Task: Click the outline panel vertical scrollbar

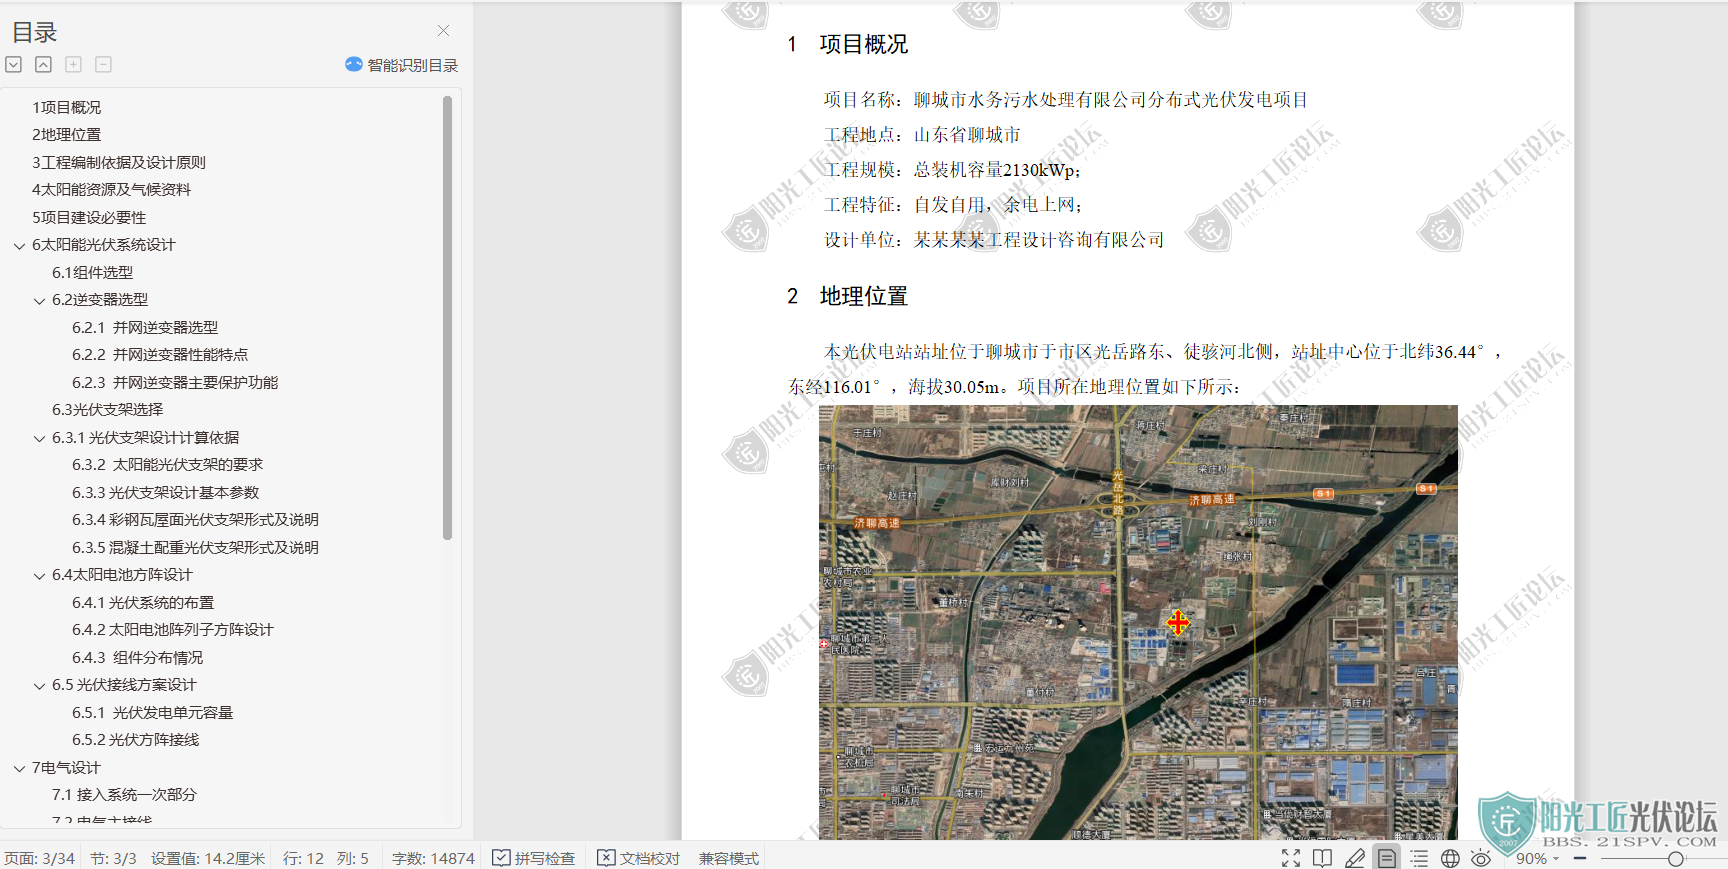Action: pos(447,318)
